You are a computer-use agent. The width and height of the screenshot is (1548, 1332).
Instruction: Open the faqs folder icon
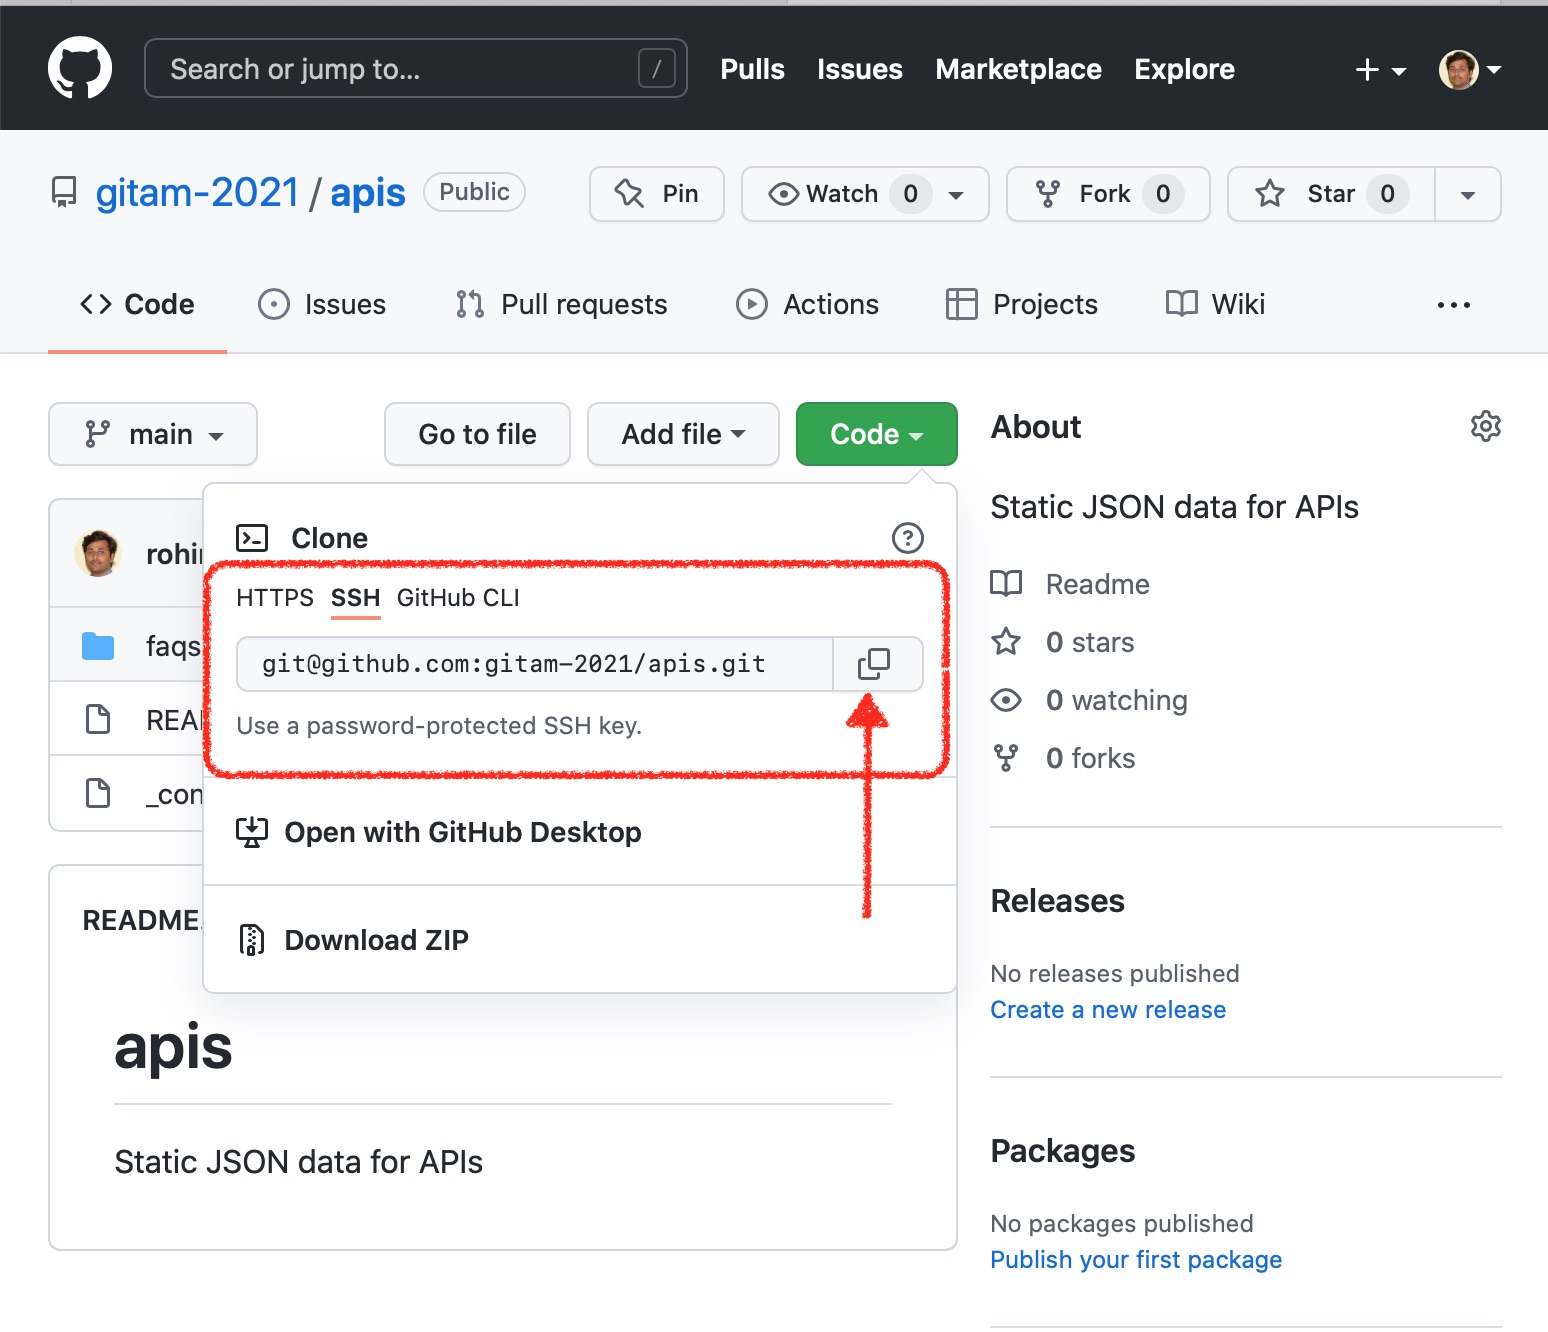click(98, 646)
